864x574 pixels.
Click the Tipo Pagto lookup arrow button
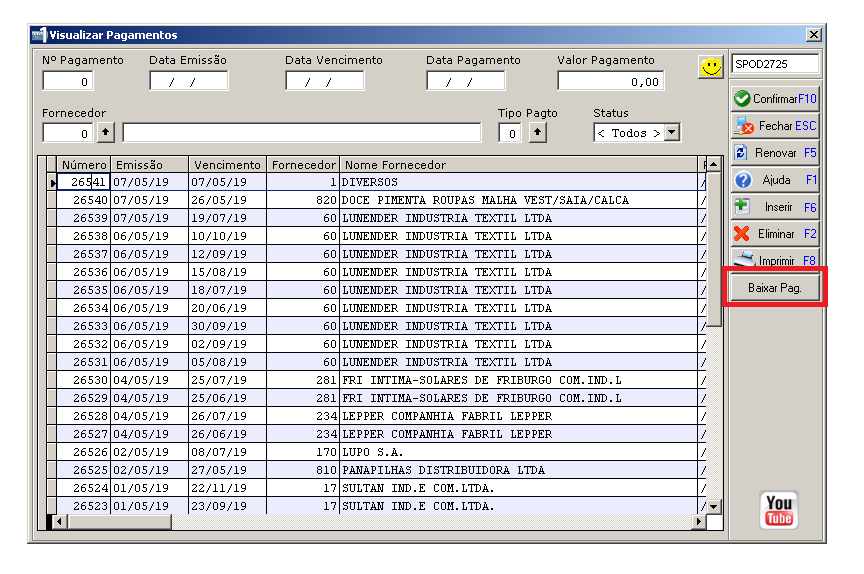[x=538, y=133]
